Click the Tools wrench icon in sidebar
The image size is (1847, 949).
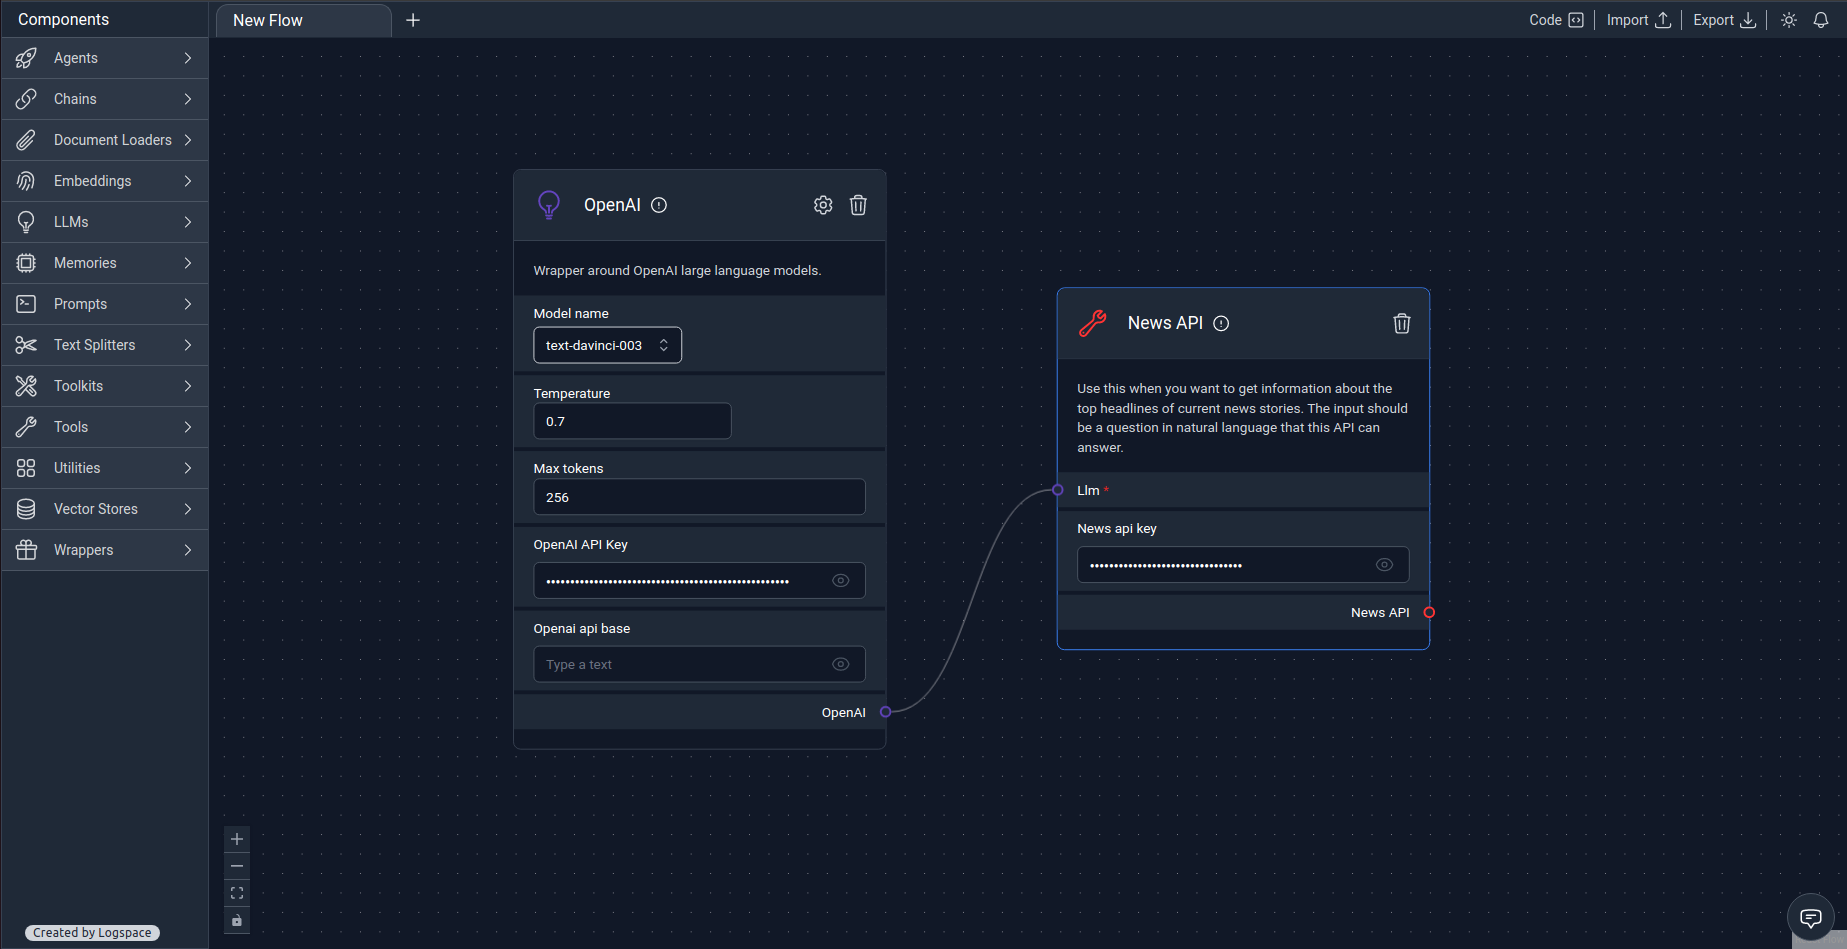coord(26,427)
